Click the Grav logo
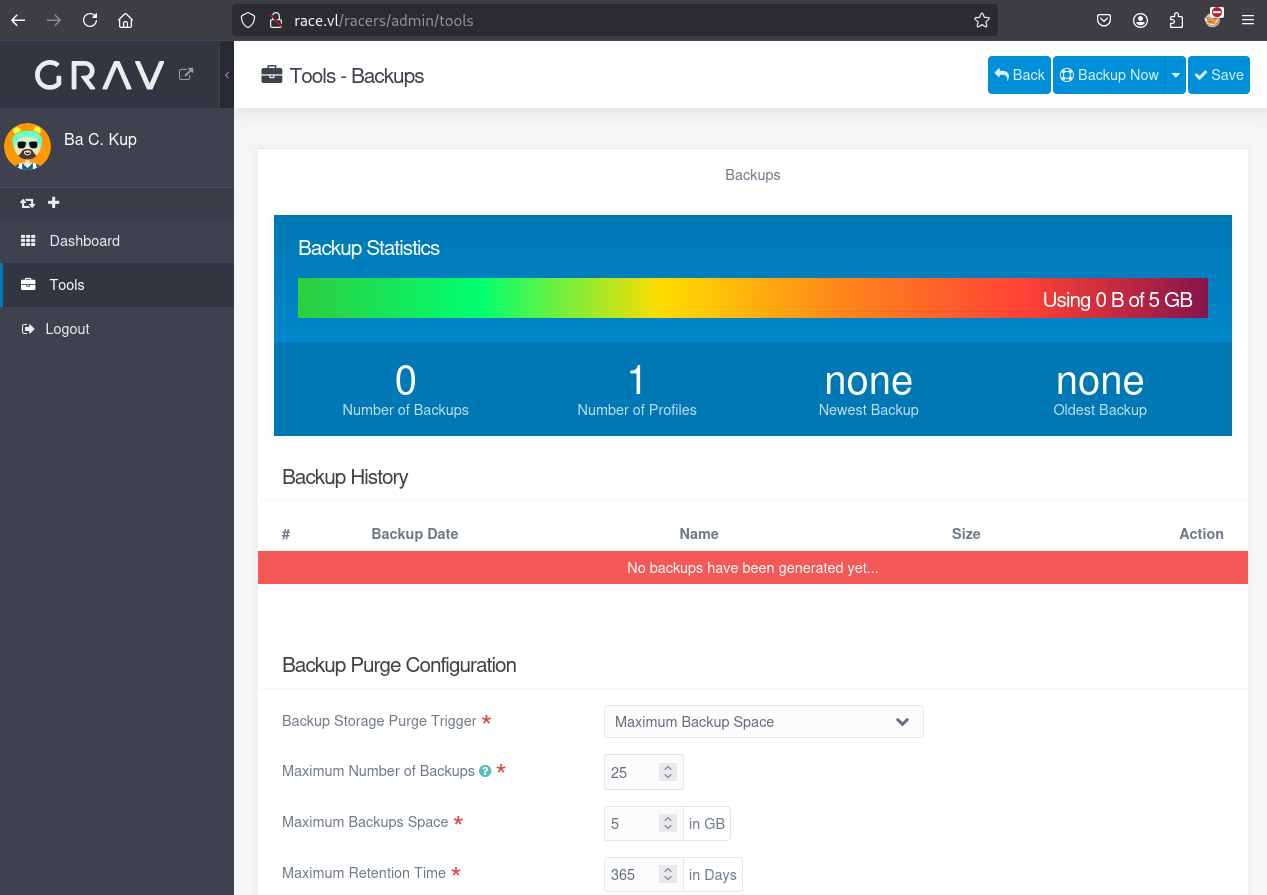This screenshot has height=895, width=1267. pyautogui.click(x=99, y=75)
